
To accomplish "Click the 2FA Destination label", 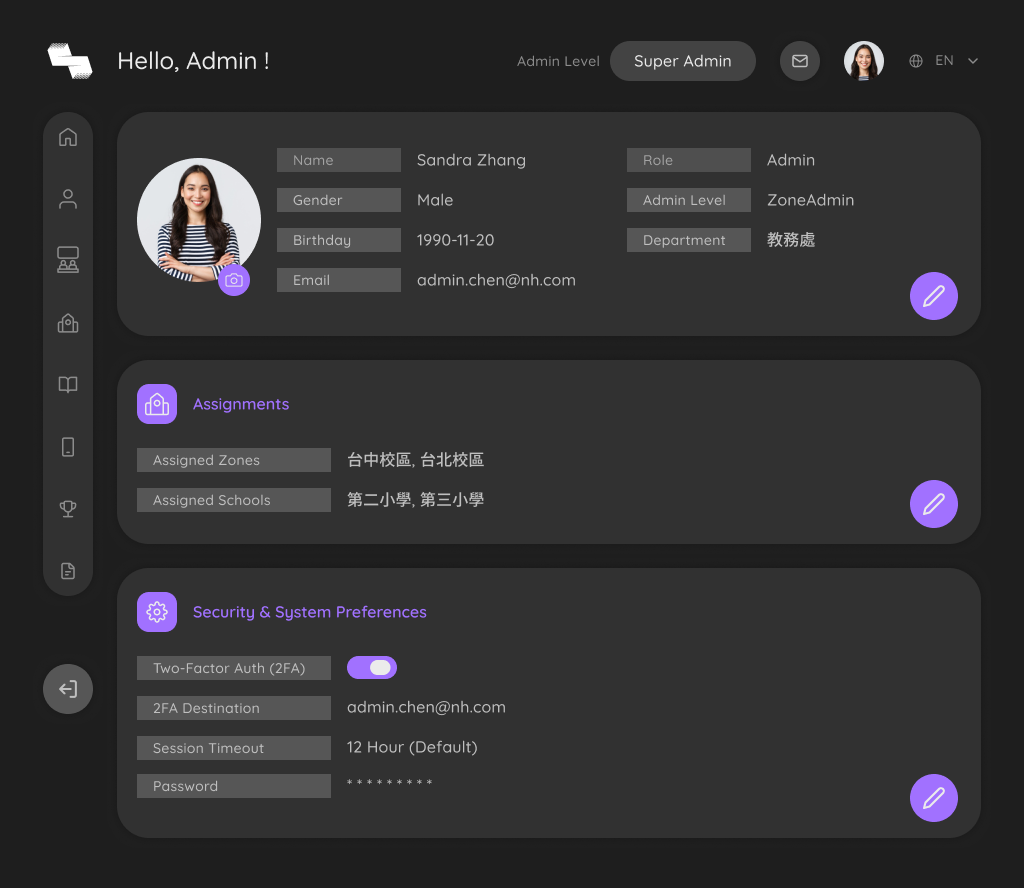I will point(234,708).
